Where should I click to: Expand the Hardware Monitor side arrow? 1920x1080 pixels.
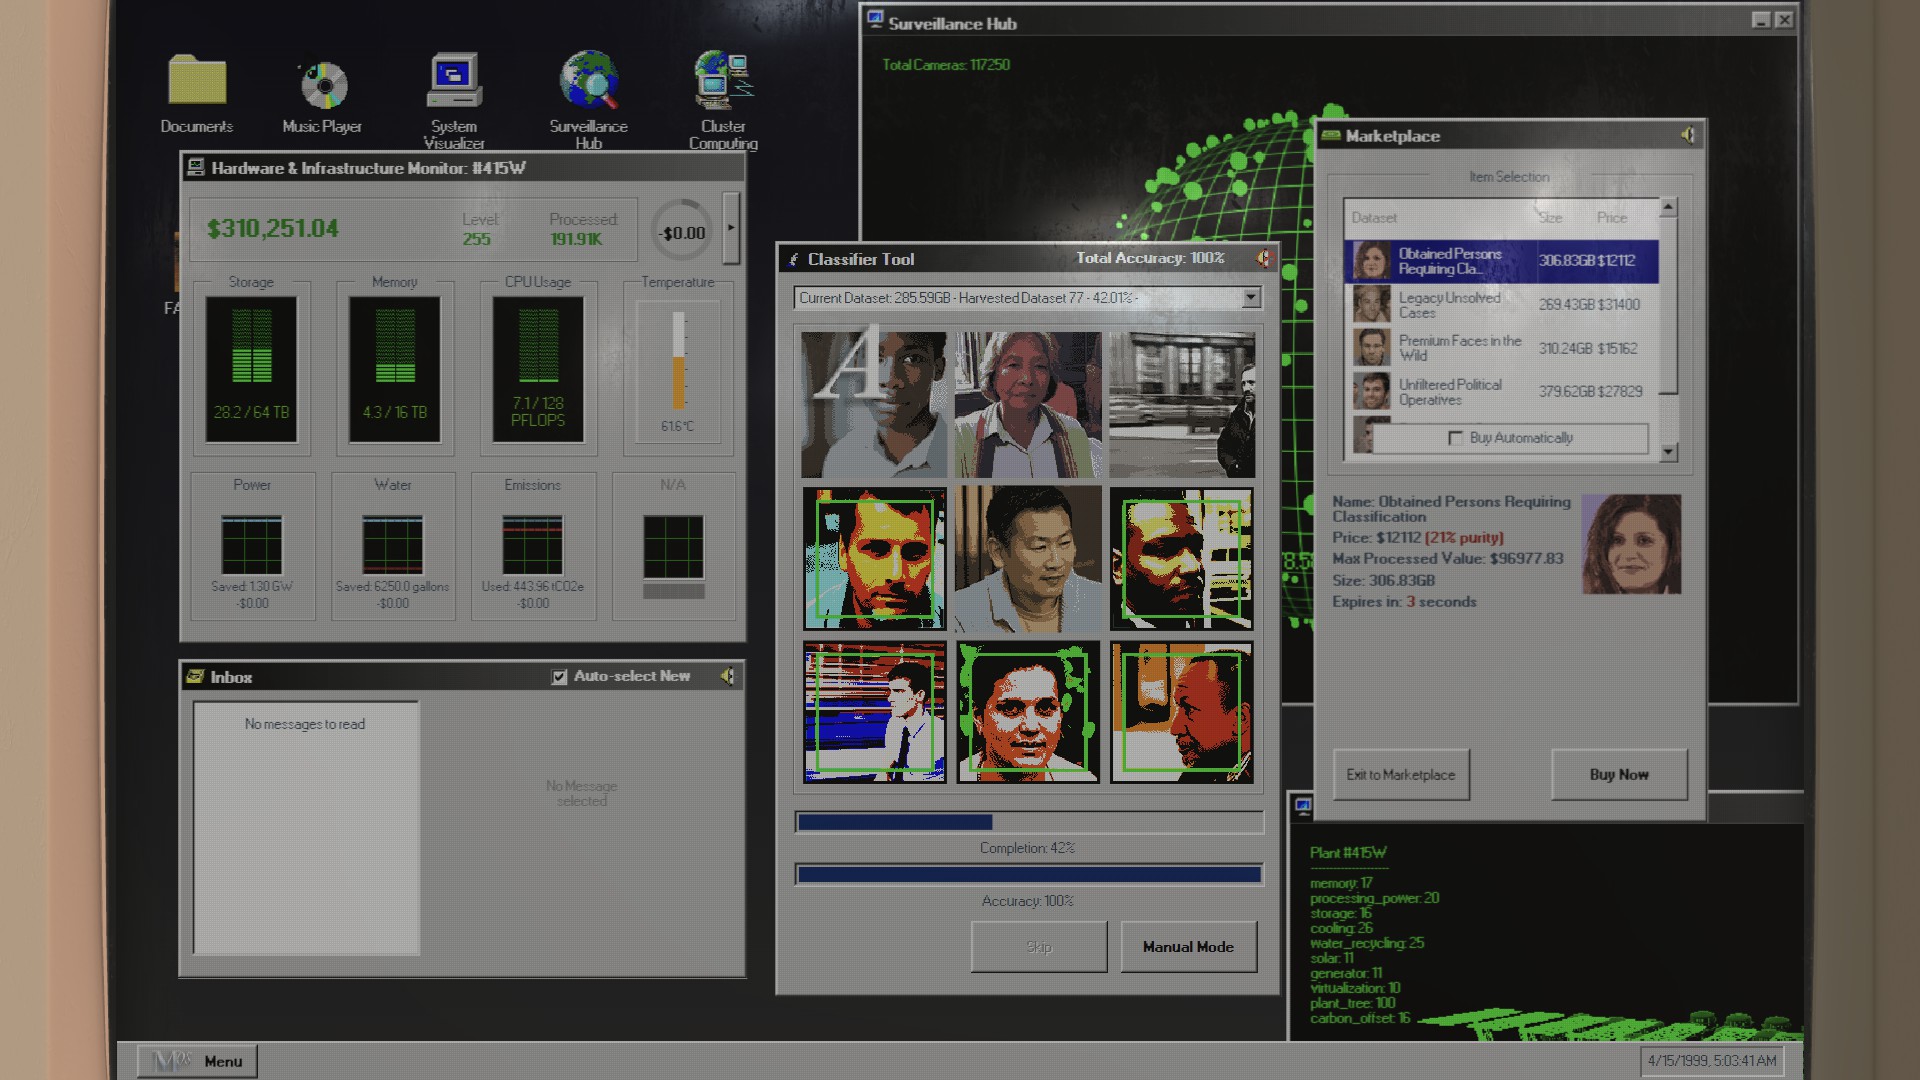point(731,228)
